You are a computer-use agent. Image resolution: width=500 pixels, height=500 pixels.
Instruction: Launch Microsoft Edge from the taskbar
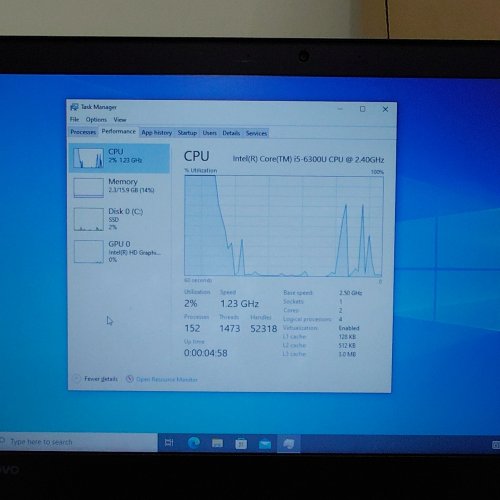[x=194, y=443]
